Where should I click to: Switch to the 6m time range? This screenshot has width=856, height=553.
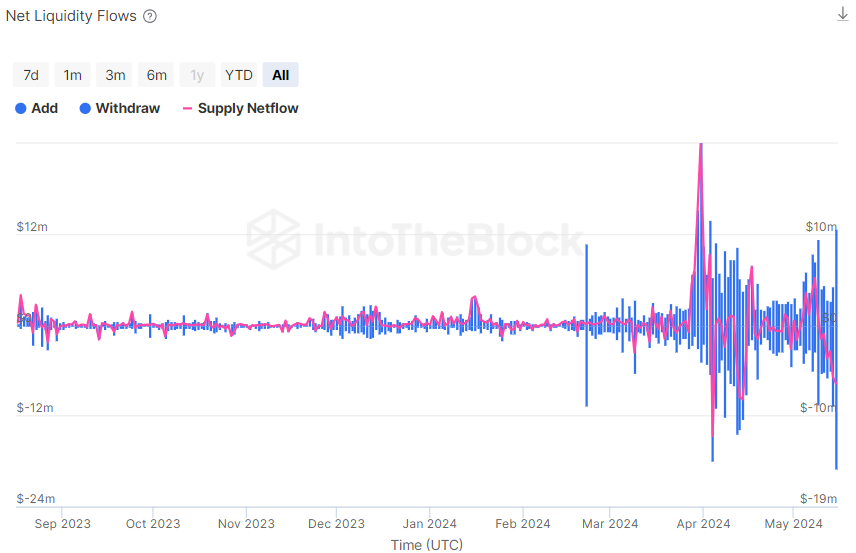pos(157,75)
